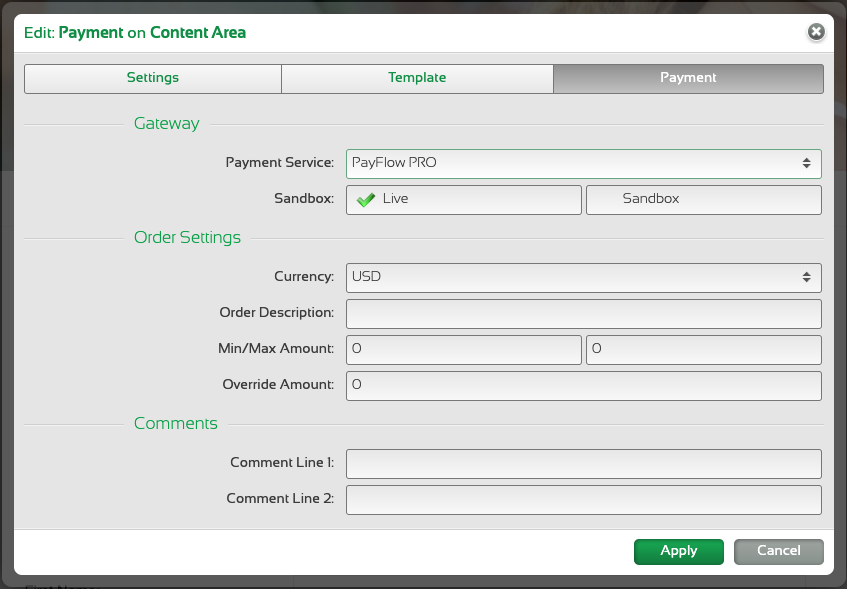The height and width of the screenshot is (589, 847).
Task: Click the Gateway section heading
Action: tap(166, 124)
